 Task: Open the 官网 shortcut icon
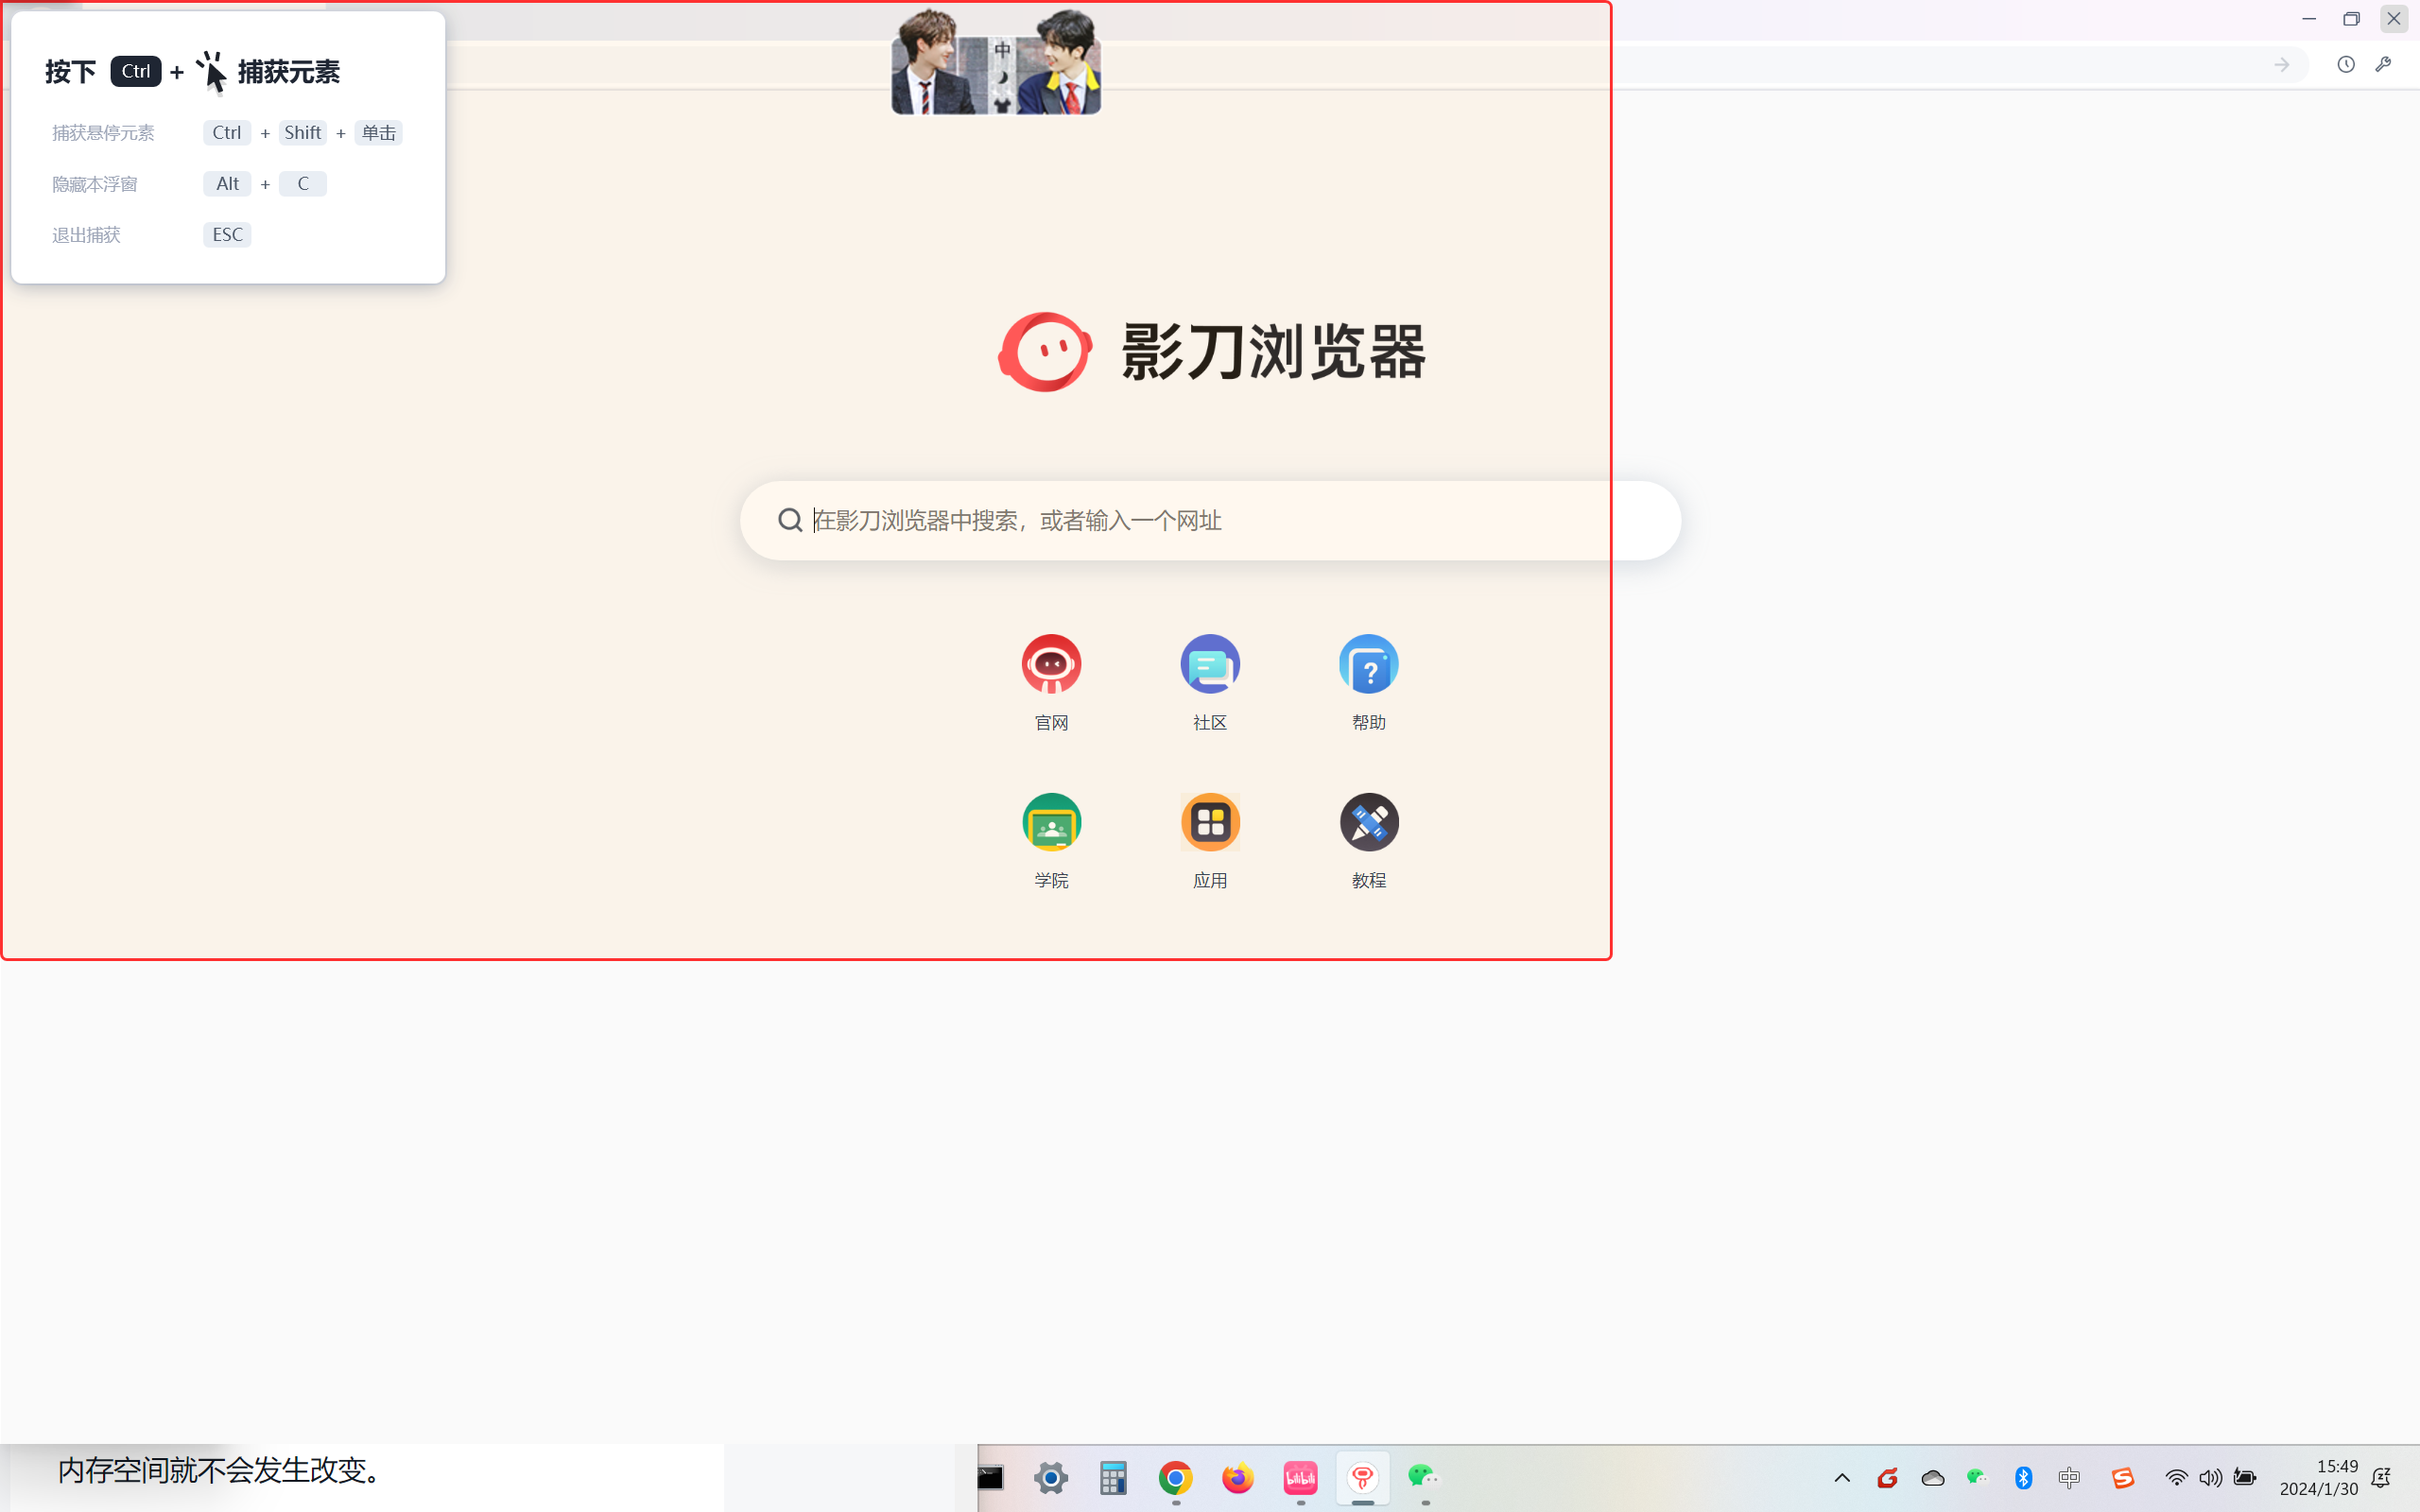(x=1051, y=664)
